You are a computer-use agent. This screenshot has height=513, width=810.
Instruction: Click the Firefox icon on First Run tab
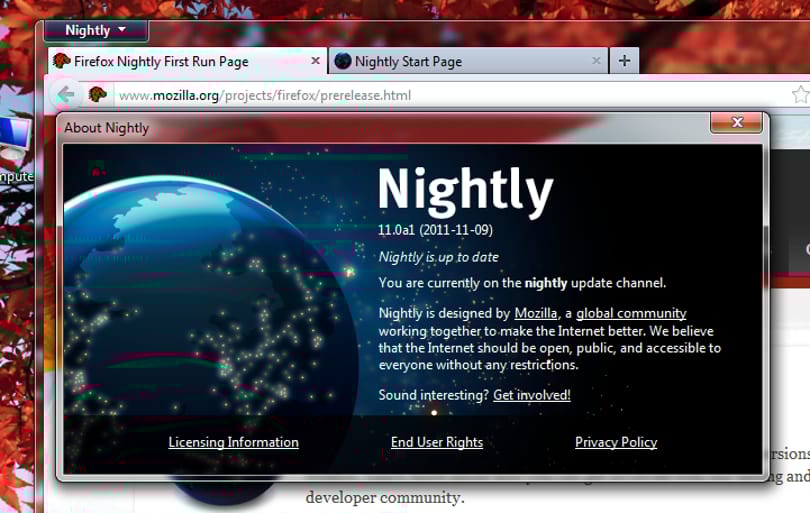point(61,61)
